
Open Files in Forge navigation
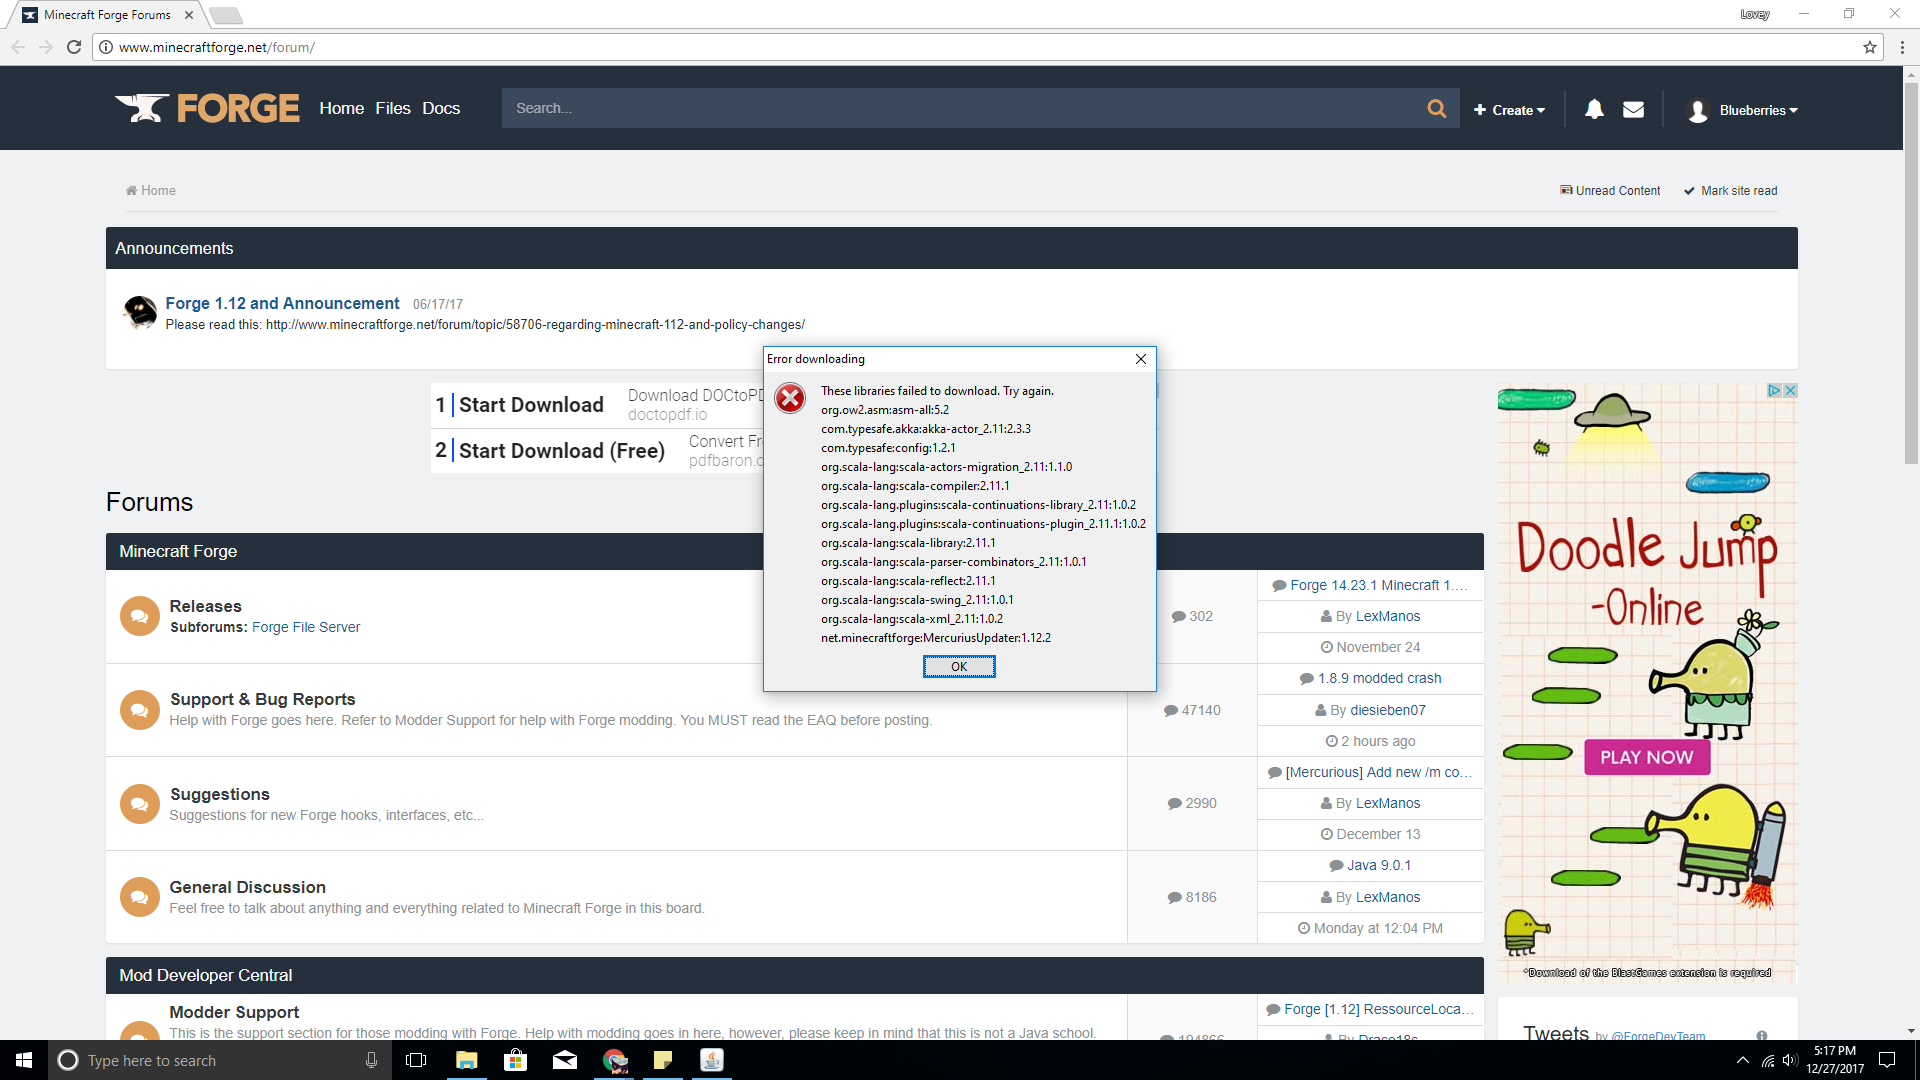point(393,108)
